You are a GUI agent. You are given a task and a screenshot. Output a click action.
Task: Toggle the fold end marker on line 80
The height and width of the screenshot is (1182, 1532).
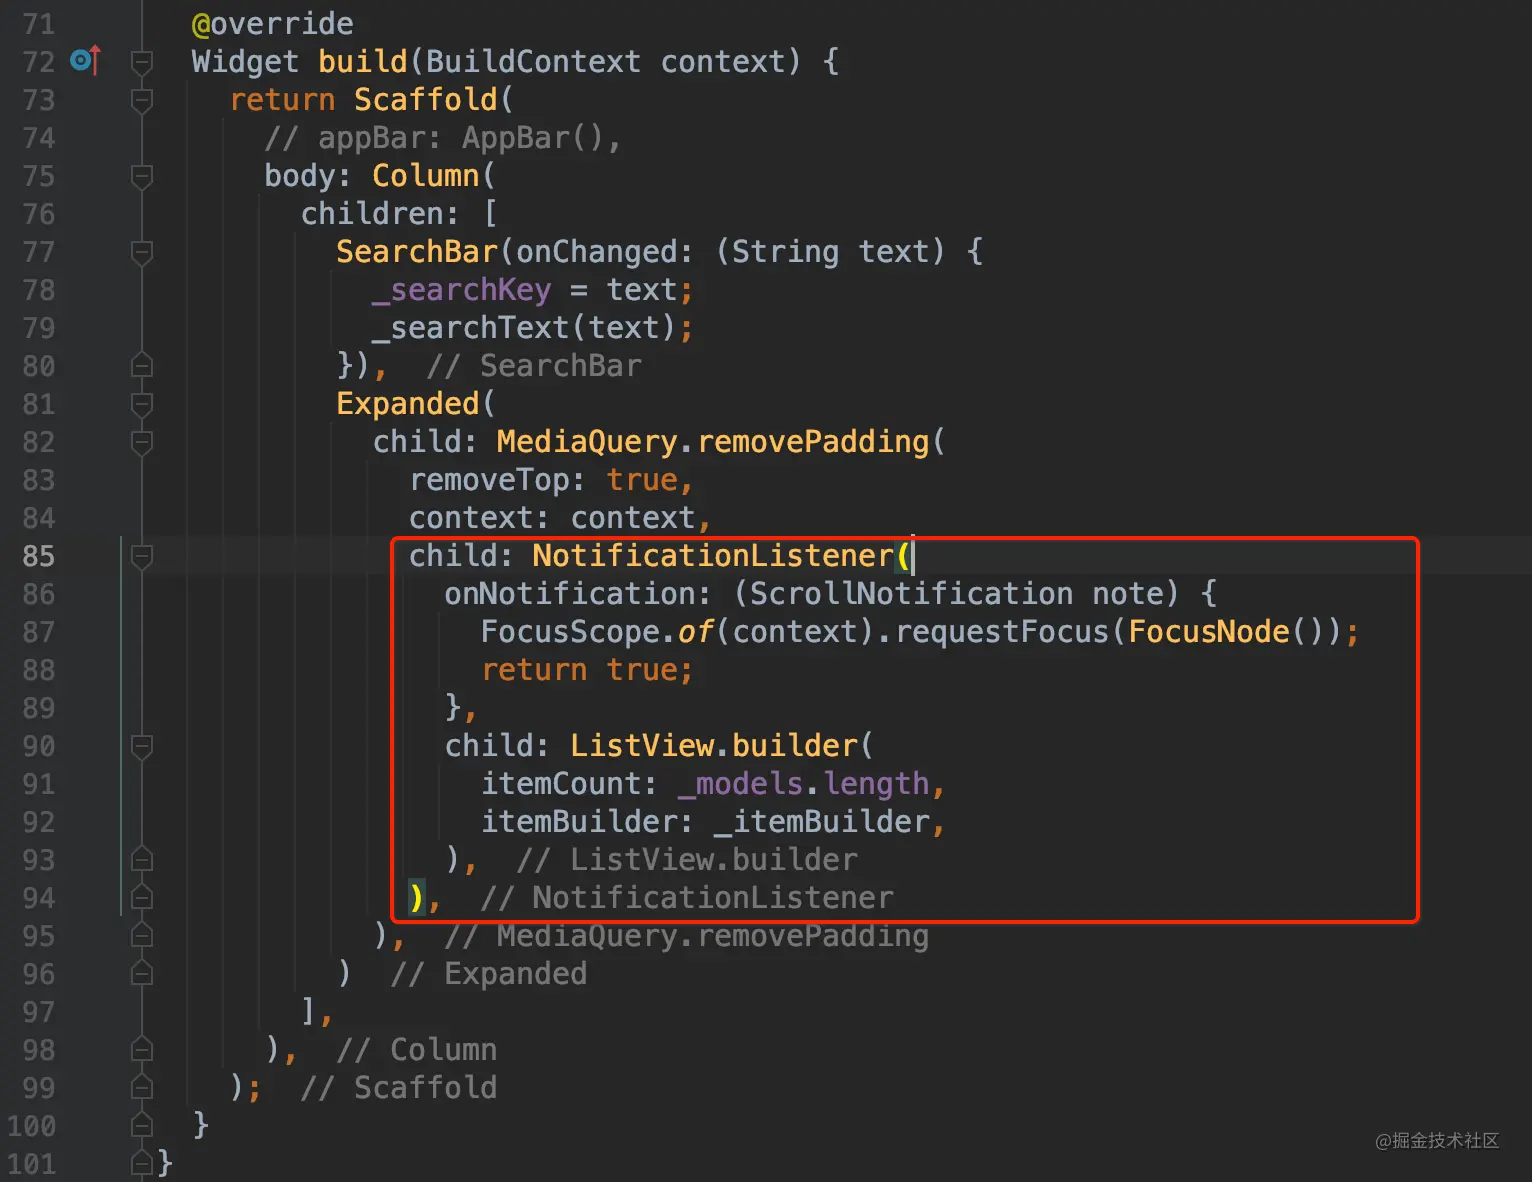pyautogui.click(x=142, y=366)
